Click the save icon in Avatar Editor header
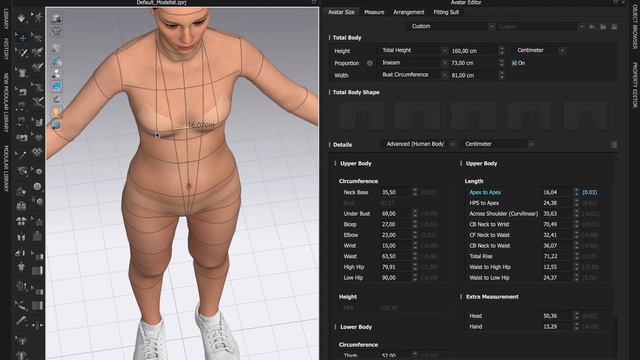The image size is (640, 360). tap(614, 27)
